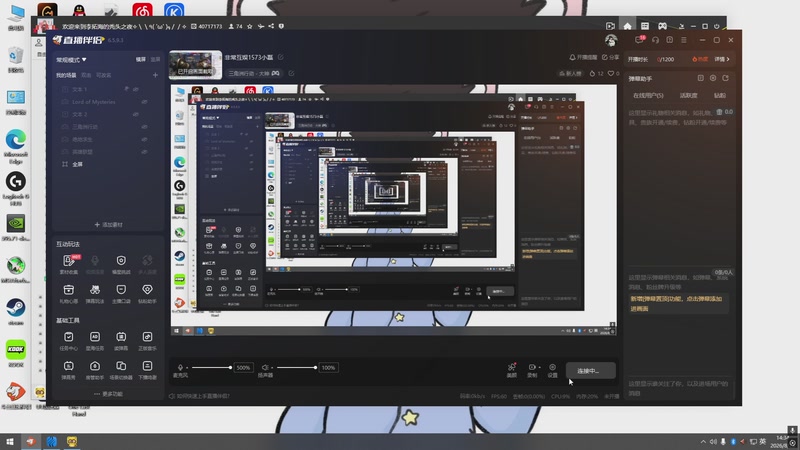Open 场景切换器 scene switcher
The width and height of the screenshot is (800, 450).
(121, 370)
